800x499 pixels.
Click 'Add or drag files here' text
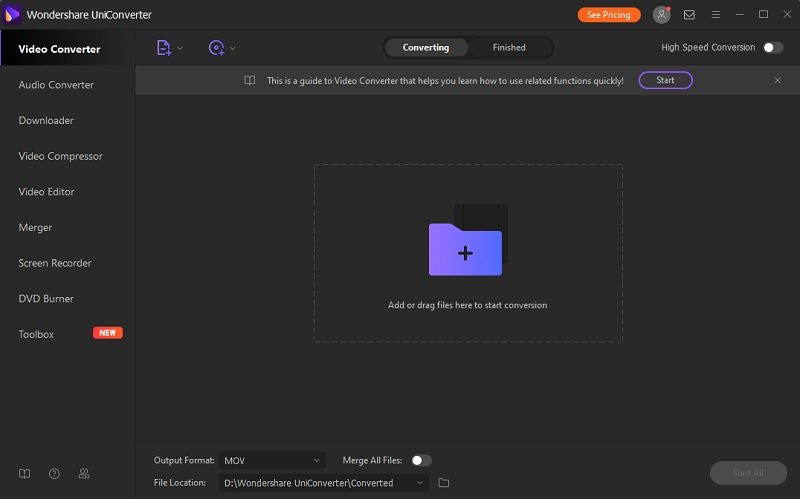(467, 305)
